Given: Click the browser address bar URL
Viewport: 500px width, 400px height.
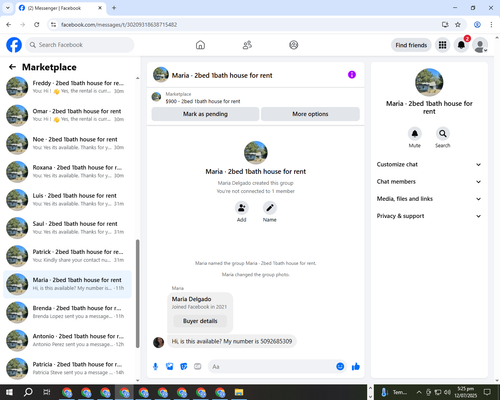Looking at the screenshot, I should 119,25.
